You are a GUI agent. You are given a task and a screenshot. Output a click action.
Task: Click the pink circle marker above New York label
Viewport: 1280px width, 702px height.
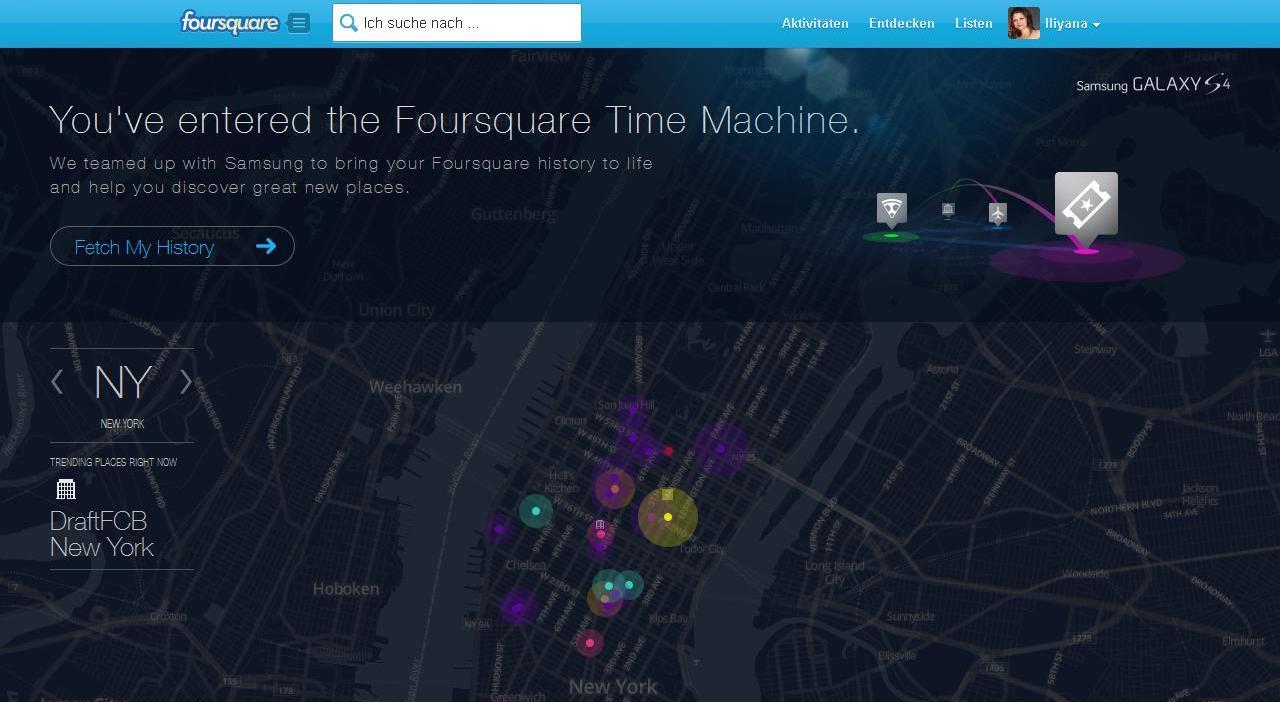[x=590, y=643]
